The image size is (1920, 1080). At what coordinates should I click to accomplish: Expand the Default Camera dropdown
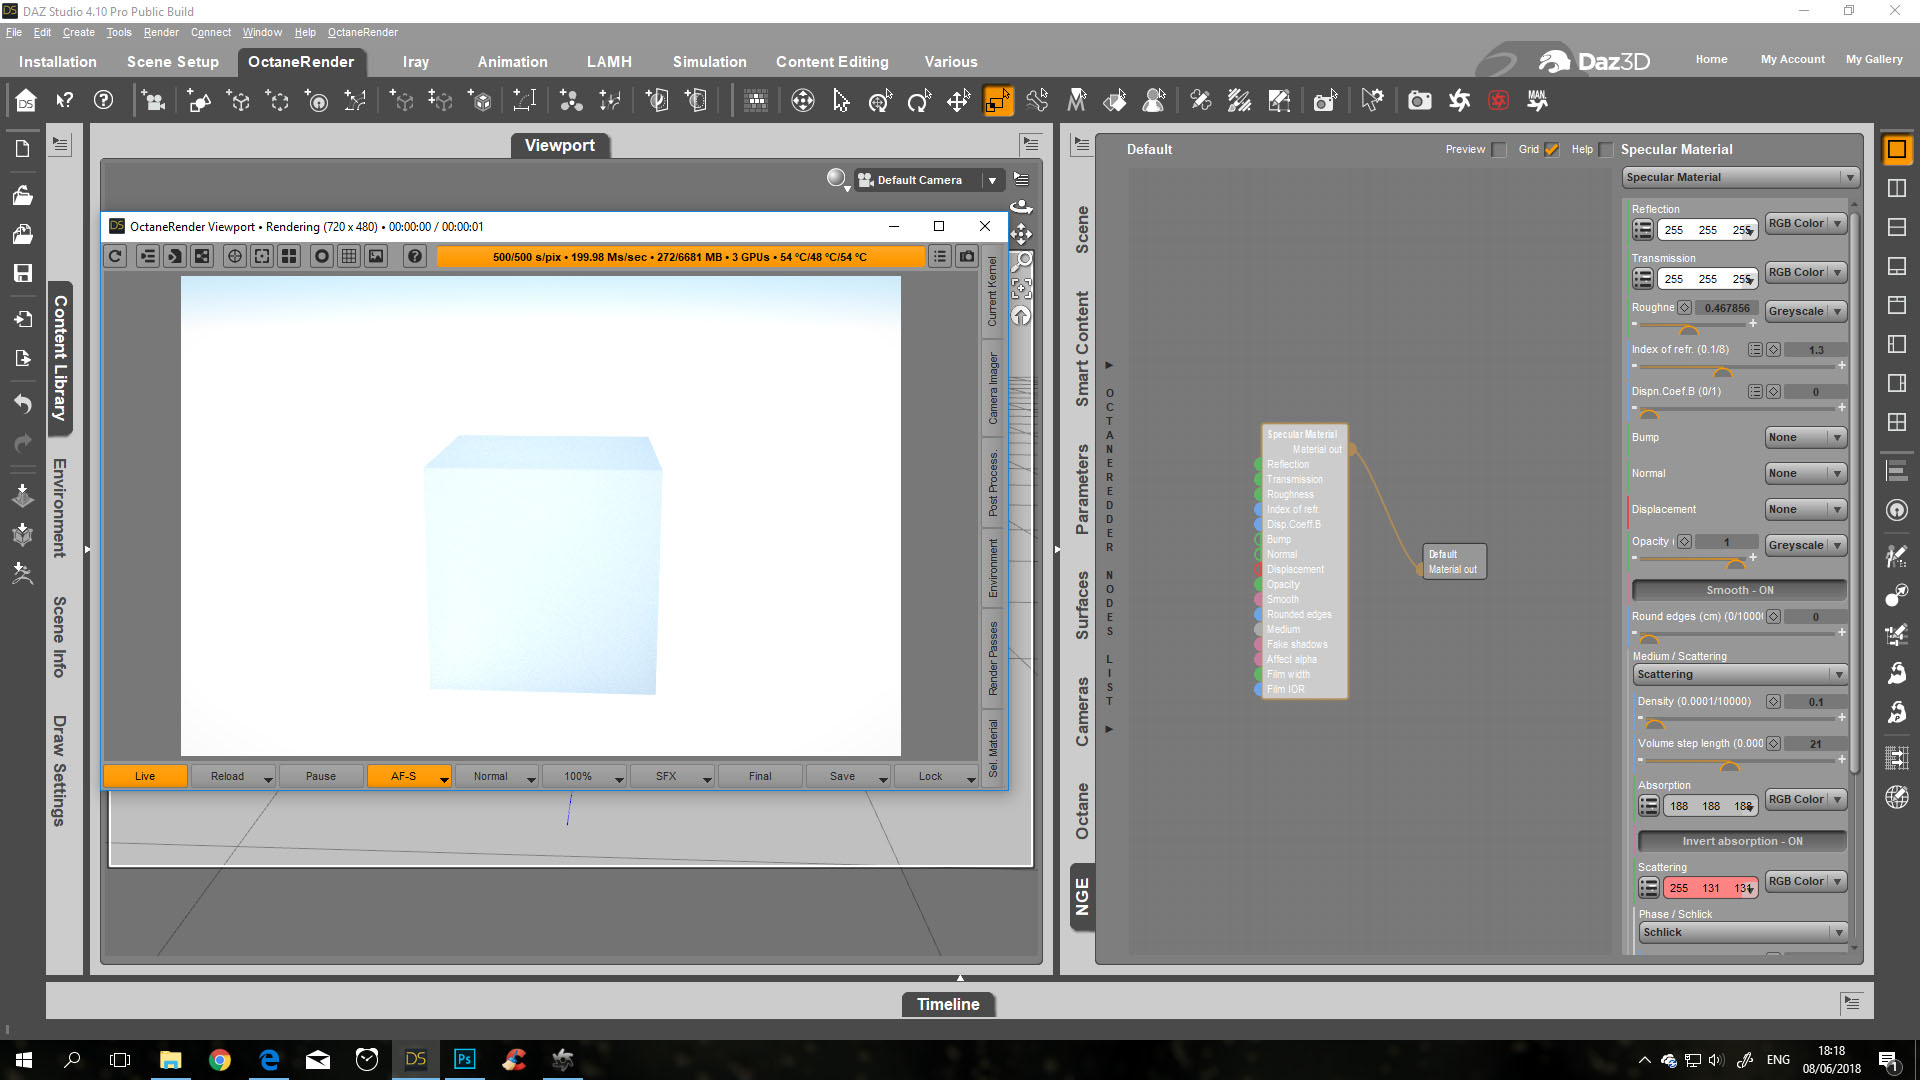992,180
